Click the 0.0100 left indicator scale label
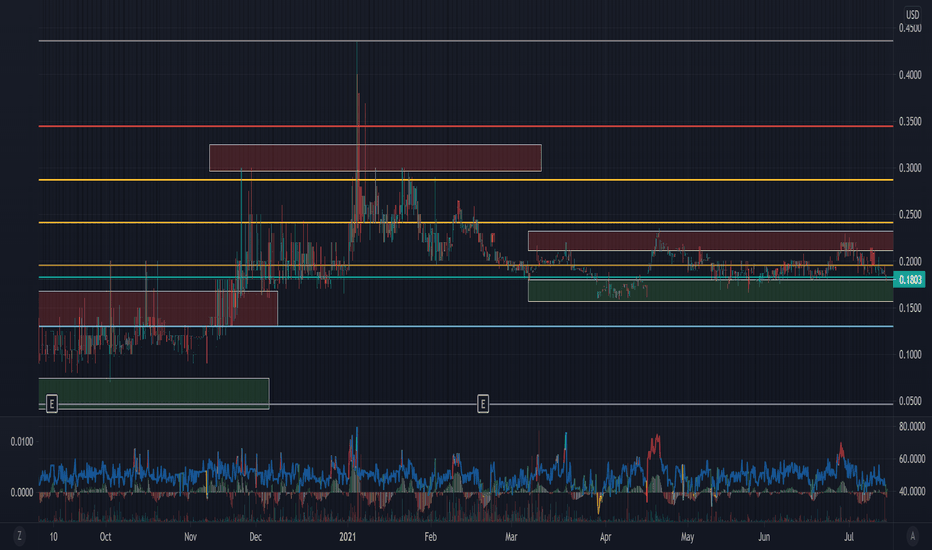 click(22, 442)
